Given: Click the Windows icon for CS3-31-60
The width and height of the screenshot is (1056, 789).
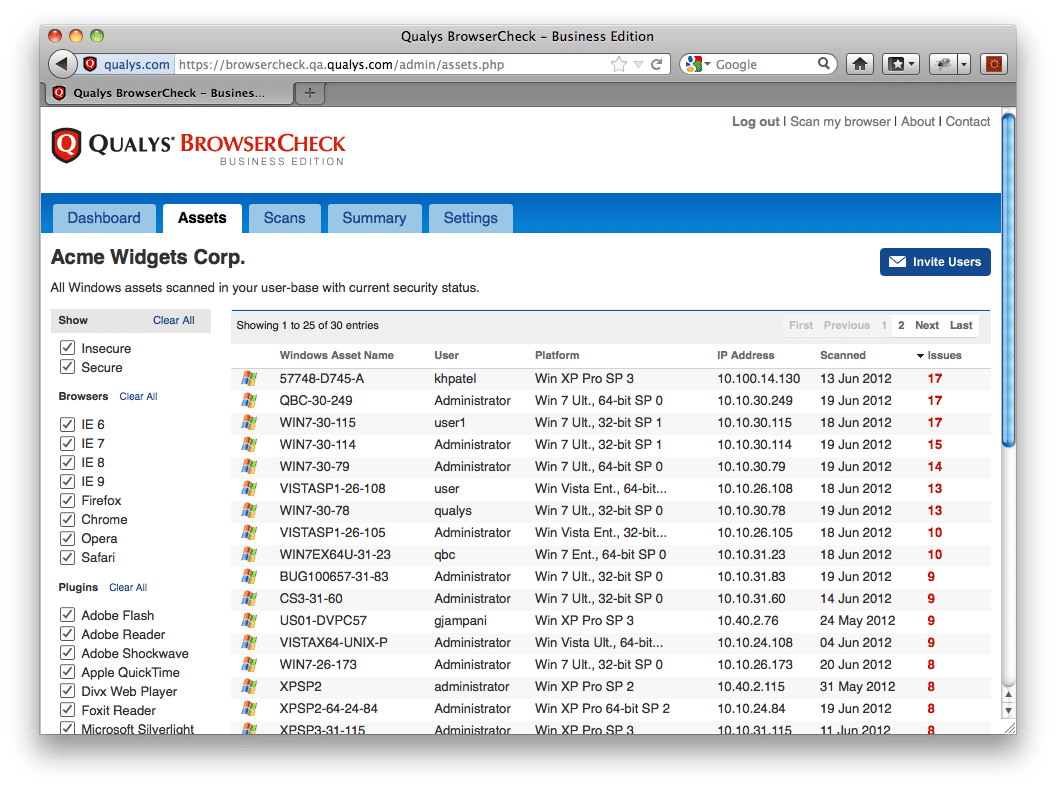Looking at the screenshot, I should [x=249, y=598].
